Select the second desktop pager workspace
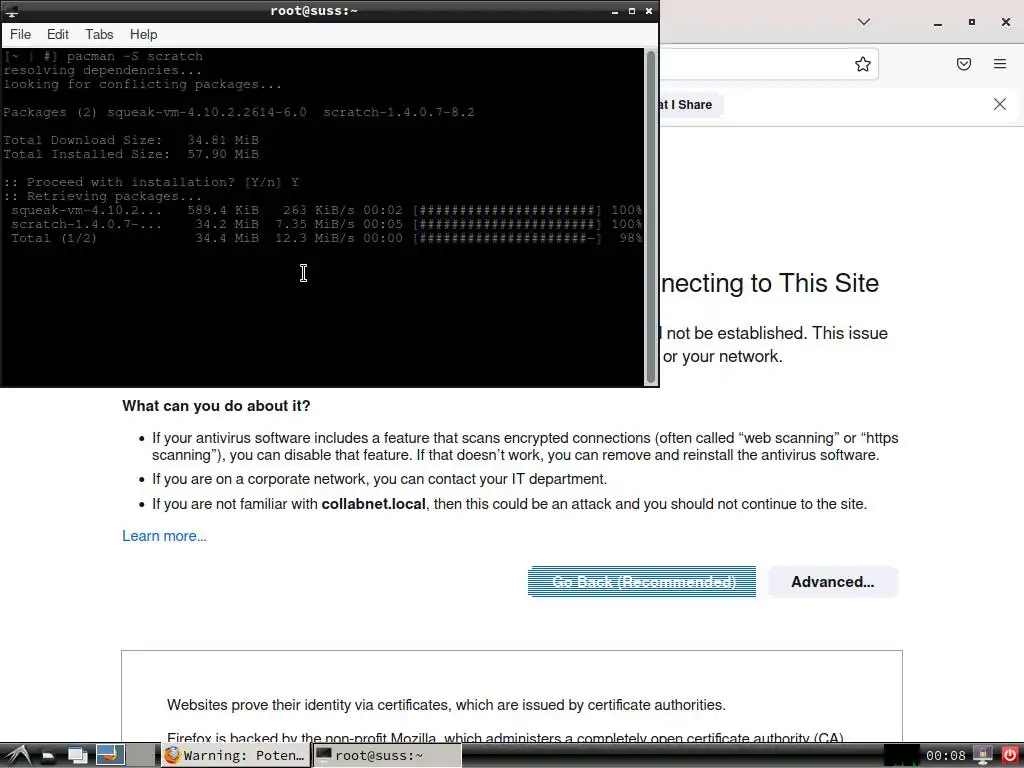Viewport: 1024px width, 768px height. point(141,755)
